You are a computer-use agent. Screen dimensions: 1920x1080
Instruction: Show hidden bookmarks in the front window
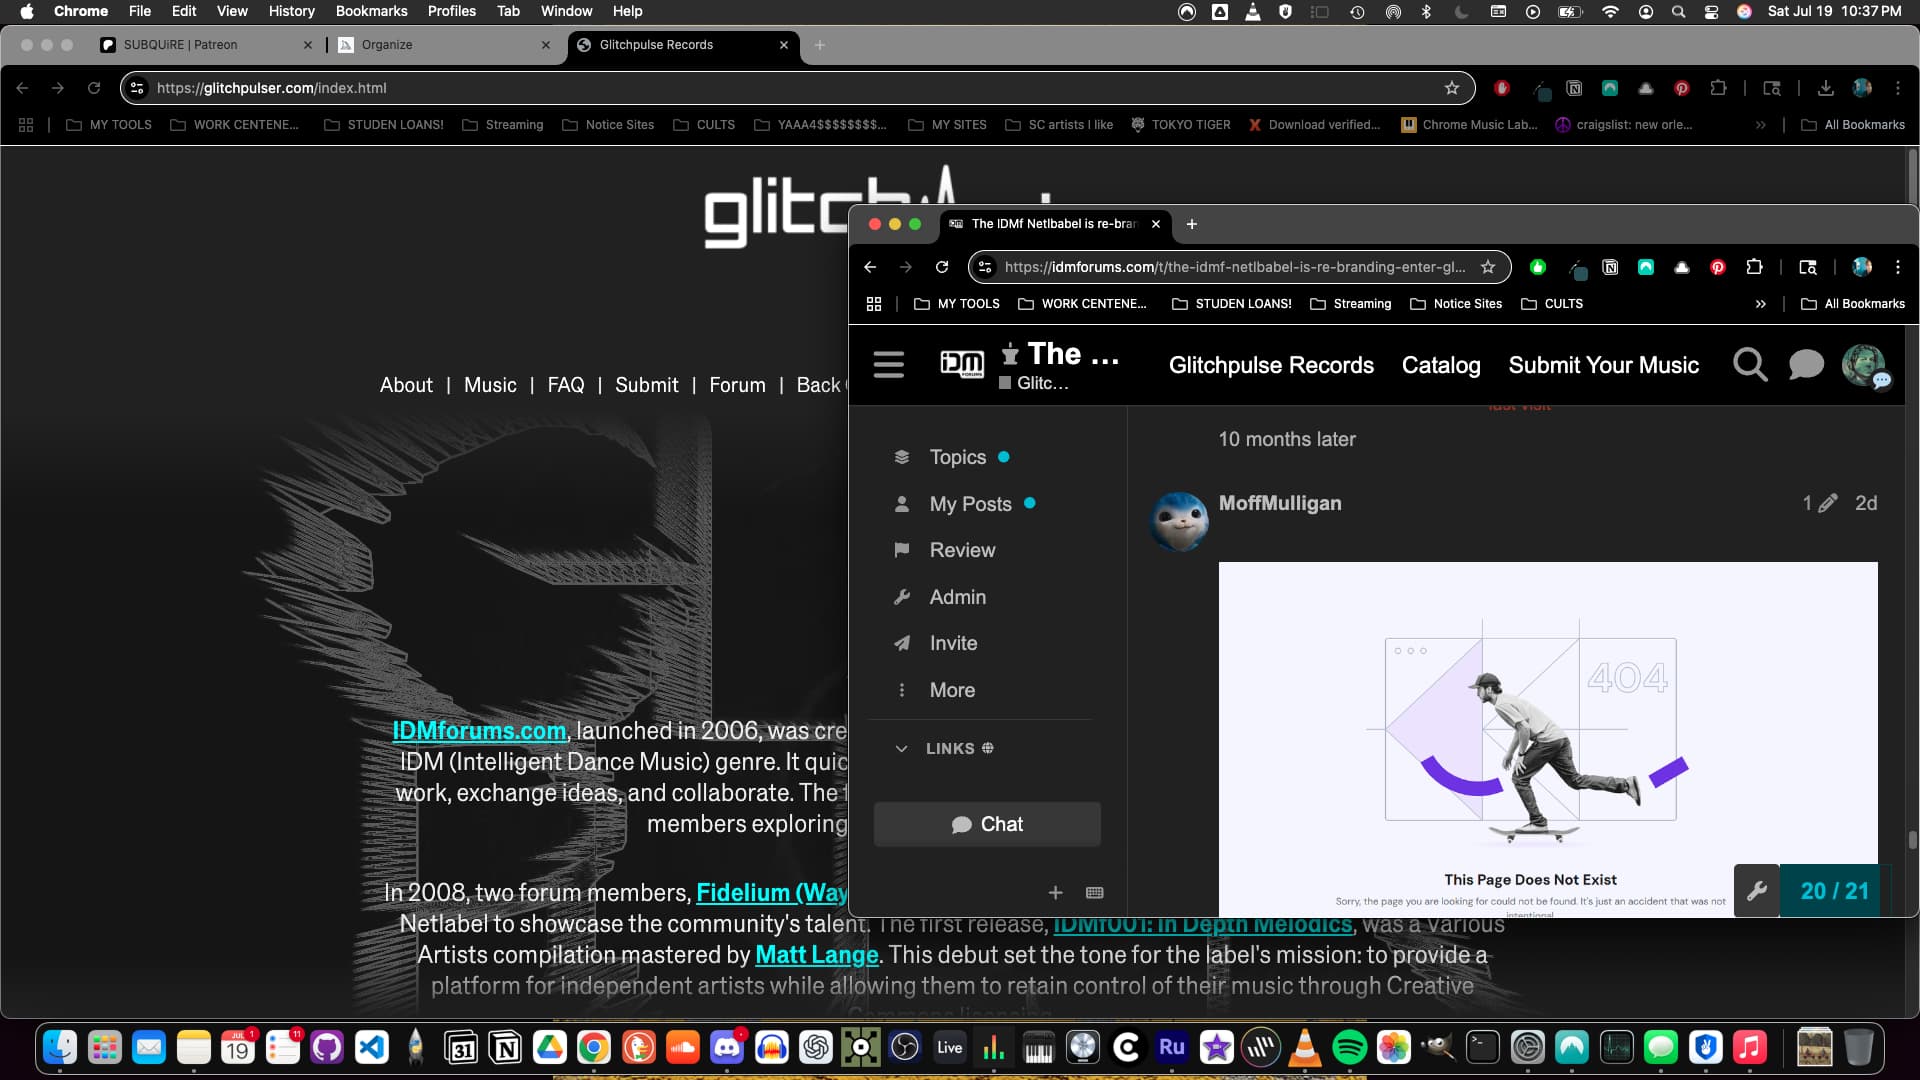coord(1760,304)
